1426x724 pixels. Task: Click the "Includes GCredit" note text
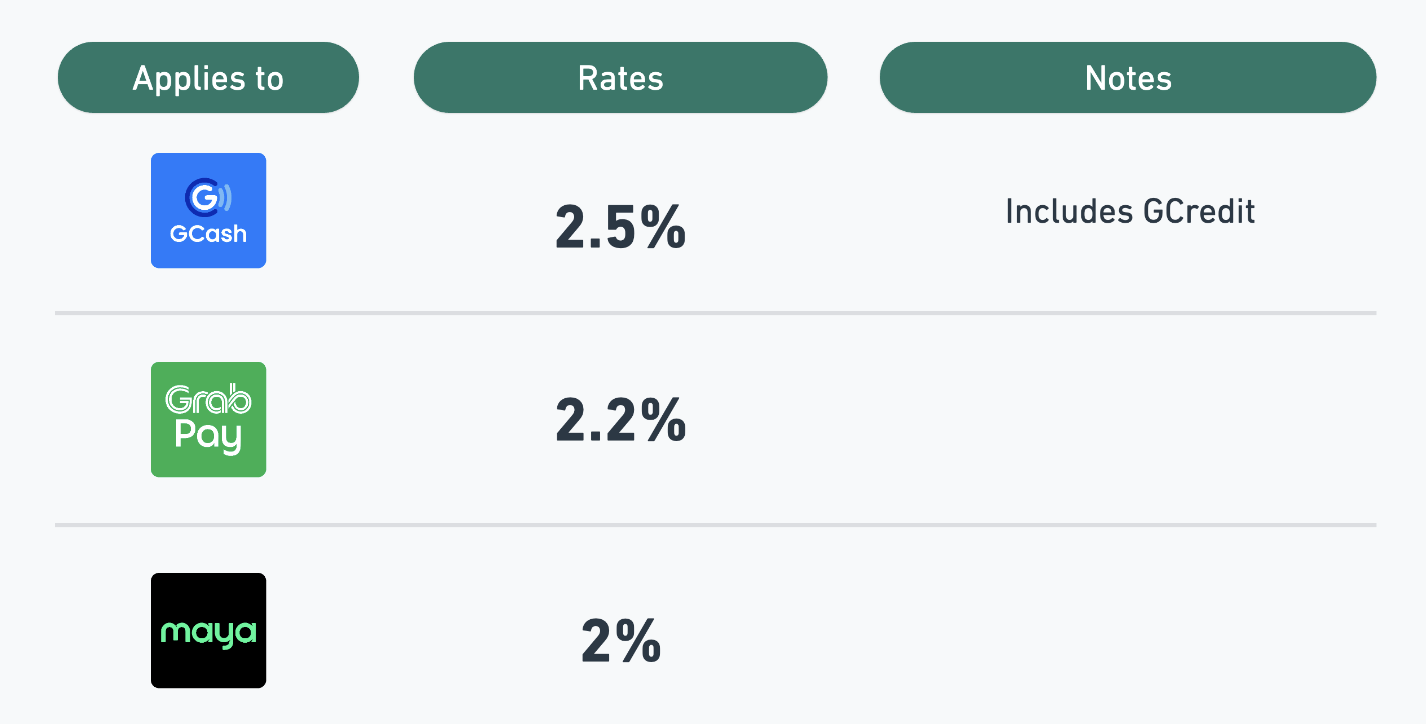(1130, 211)
